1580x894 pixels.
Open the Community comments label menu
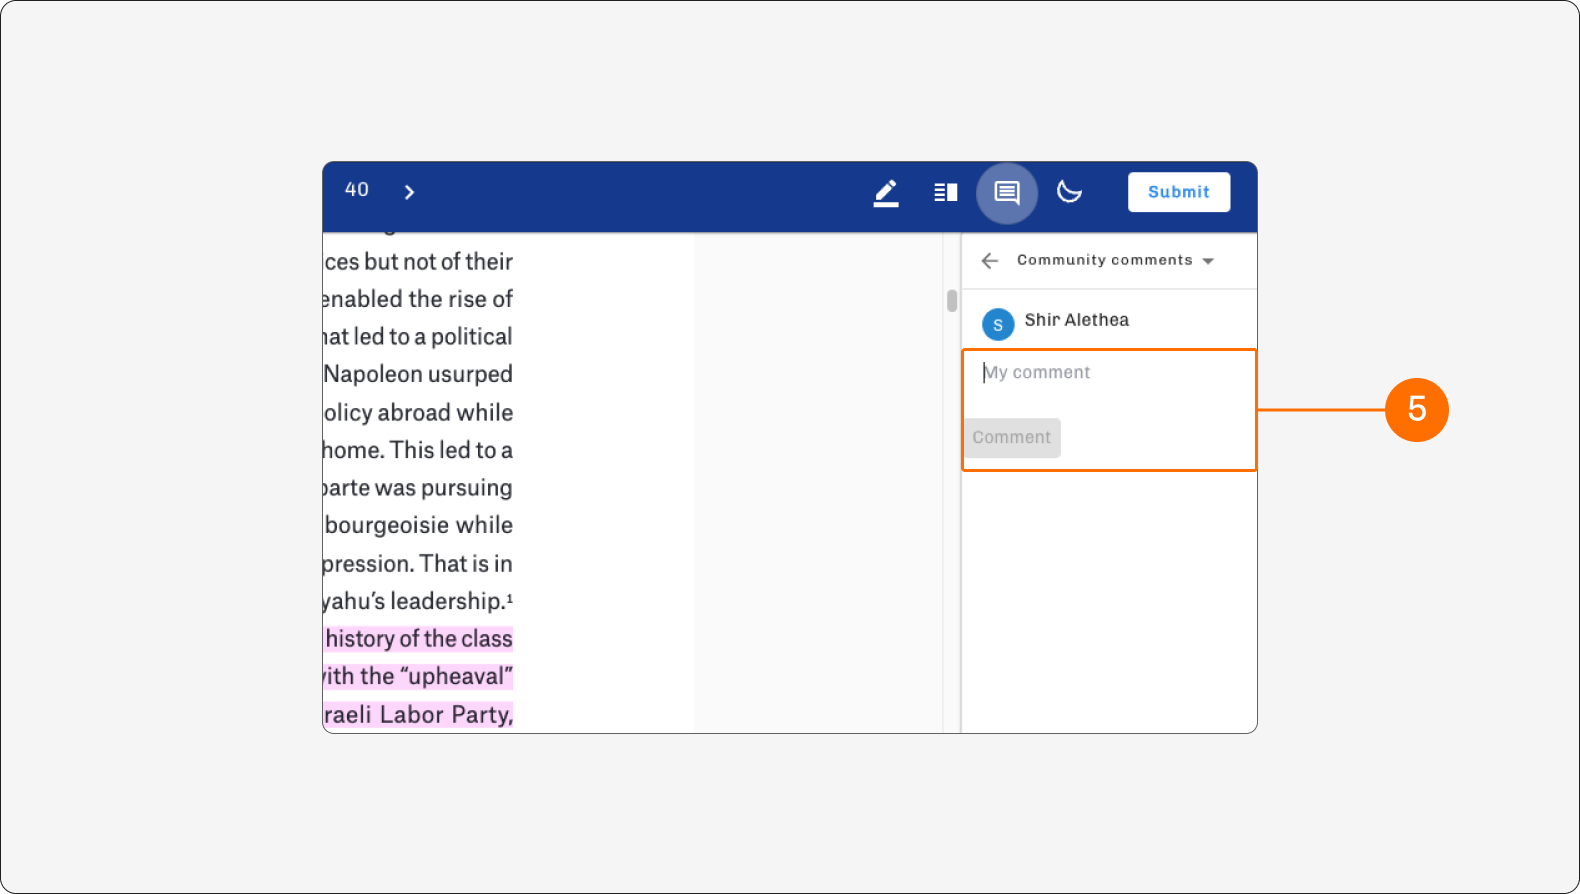[x=1105, y=260]
